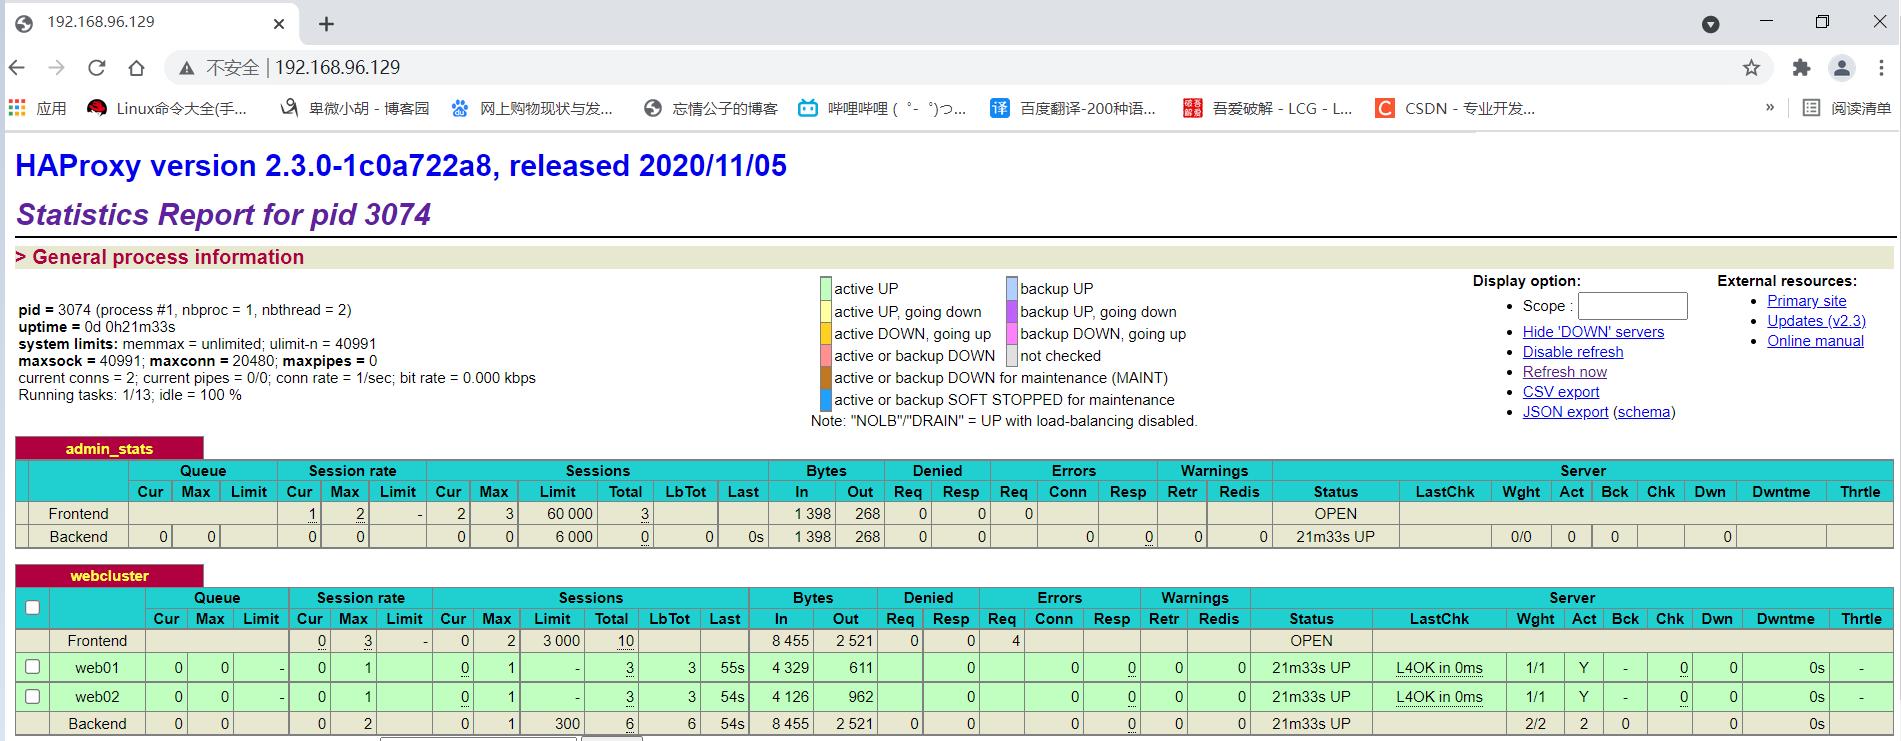The height and width of the screenshot is (741, 1901).
Task: Tick the web02 server checkbox
Action: click(32, 696)
